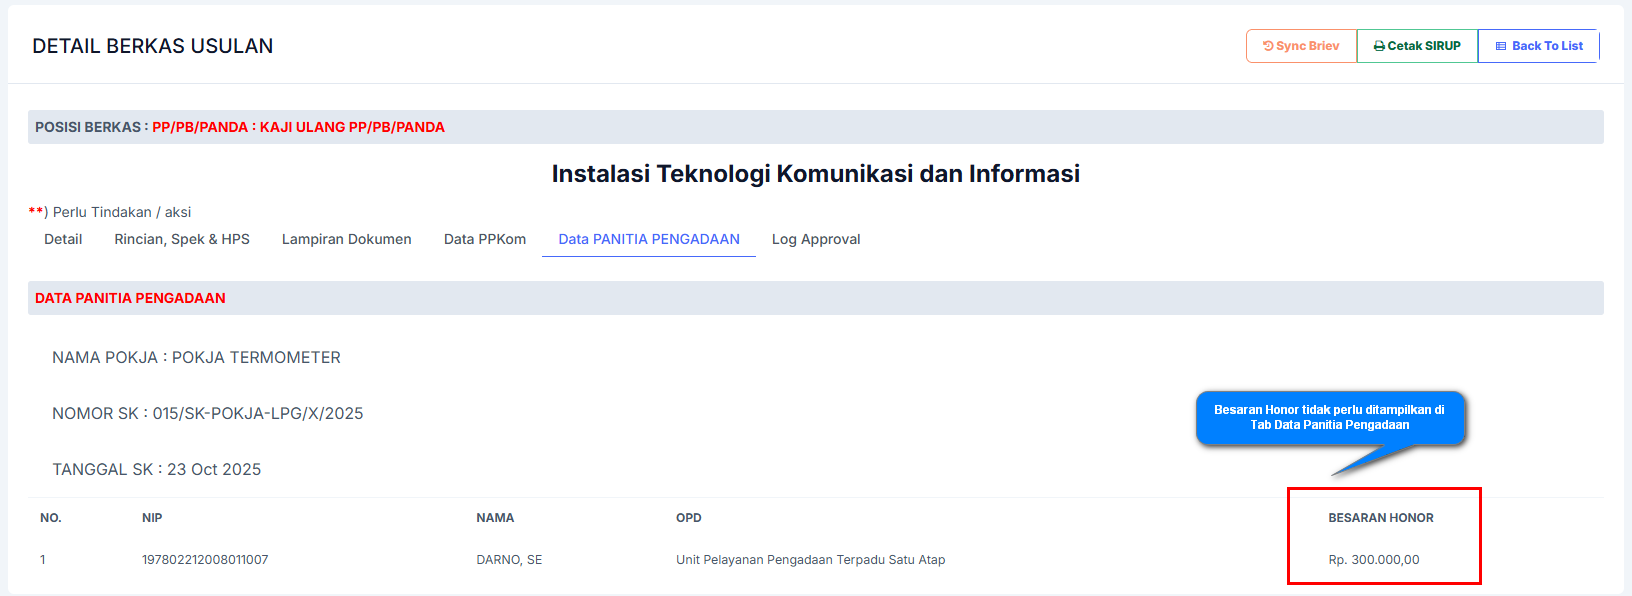Click the Rp. 300.000,00 honor amount

1373,560
